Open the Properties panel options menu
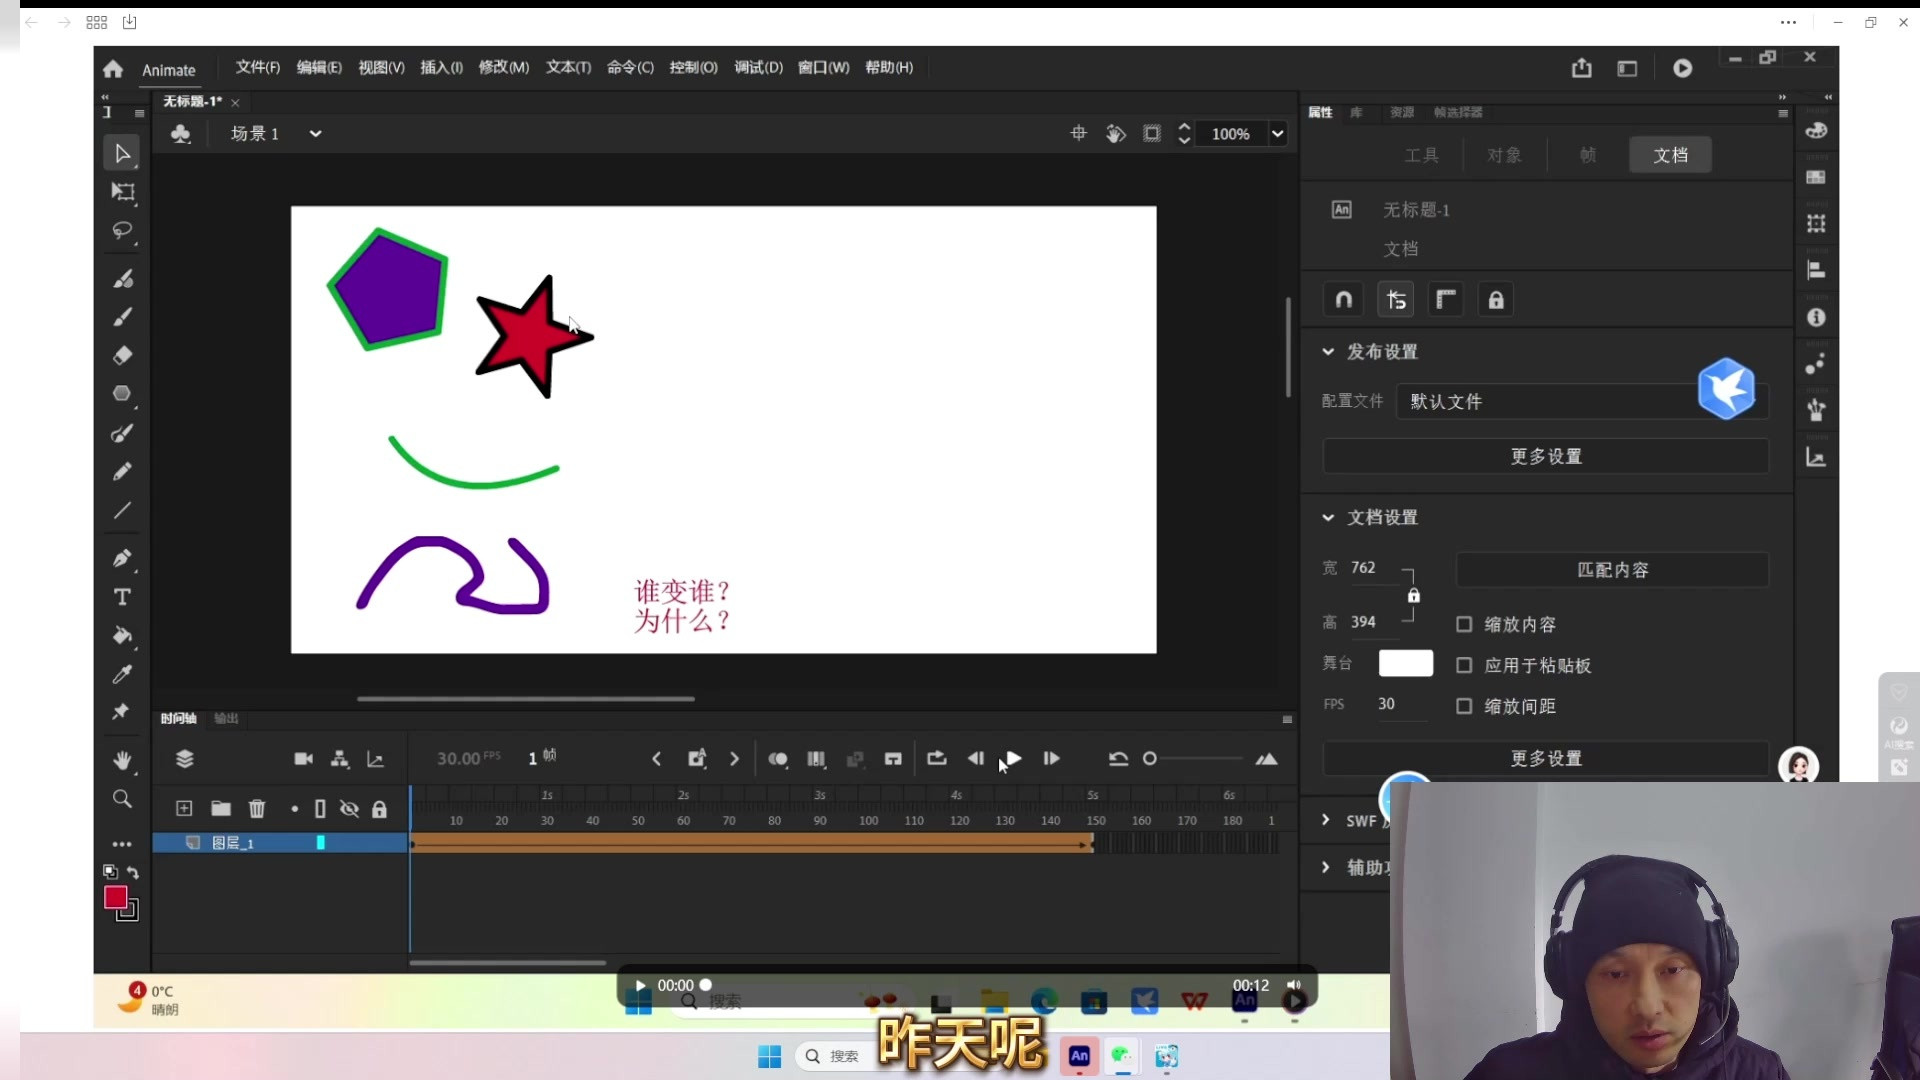 1783,113
